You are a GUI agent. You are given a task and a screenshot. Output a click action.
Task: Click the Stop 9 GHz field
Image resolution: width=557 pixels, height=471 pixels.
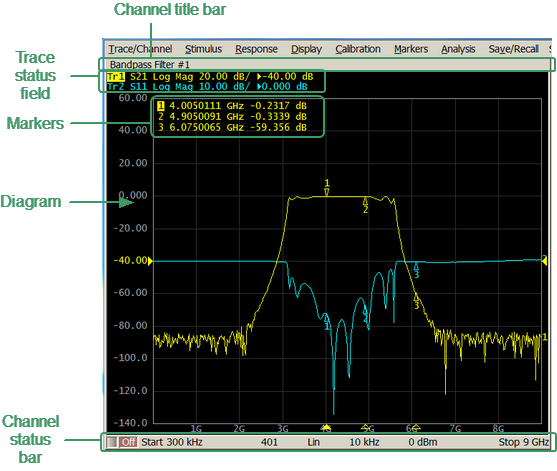524,442
